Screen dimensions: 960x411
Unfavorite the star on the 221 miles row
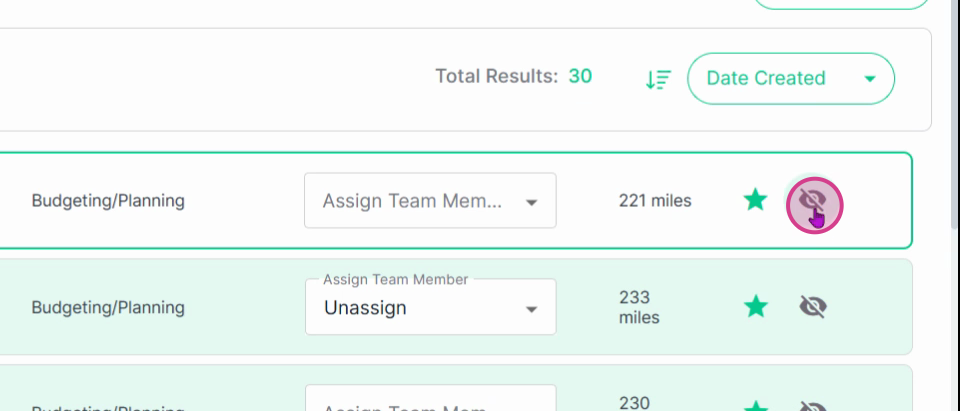pyautogui.click(x=756, y=200)
